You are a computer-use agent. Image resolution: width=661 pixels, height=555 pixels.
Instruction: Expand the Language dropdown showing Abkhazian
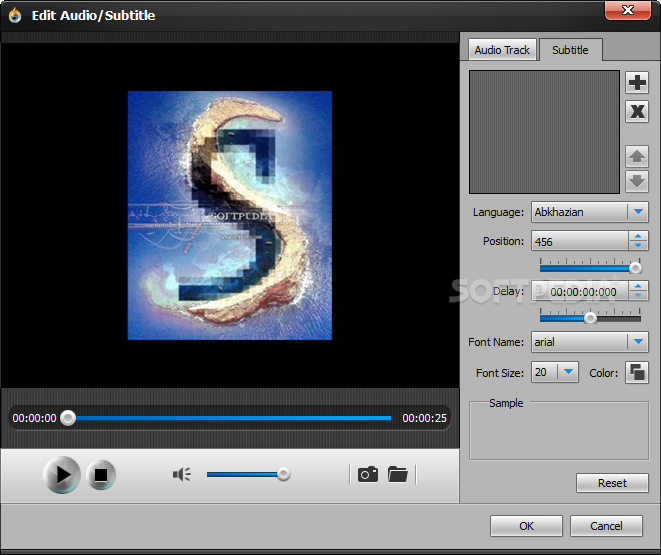point(637,212)
